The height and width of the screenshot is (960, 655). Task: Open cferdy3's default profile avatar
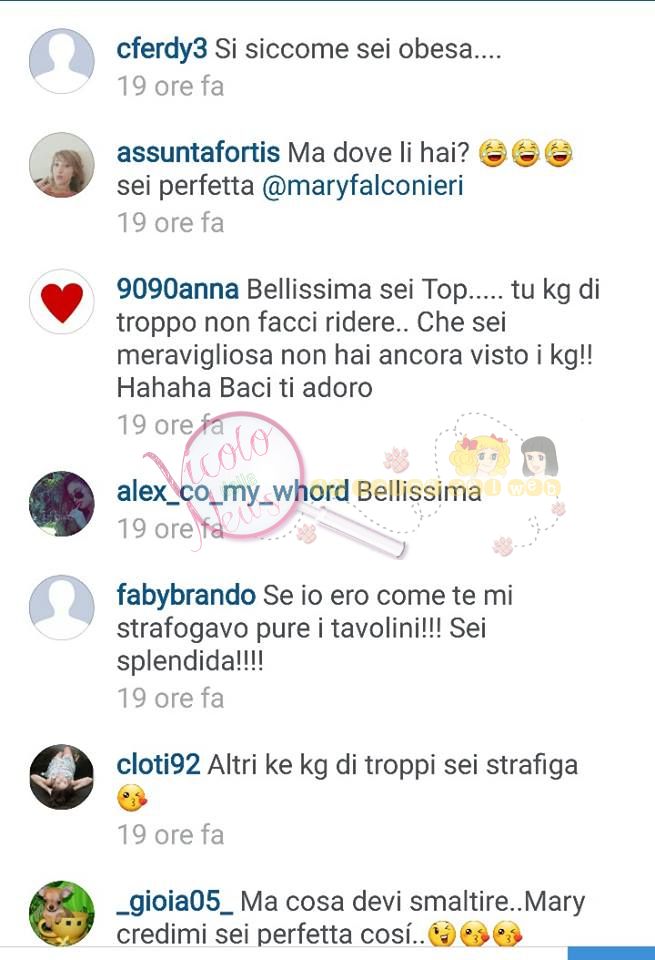point(62,61)
